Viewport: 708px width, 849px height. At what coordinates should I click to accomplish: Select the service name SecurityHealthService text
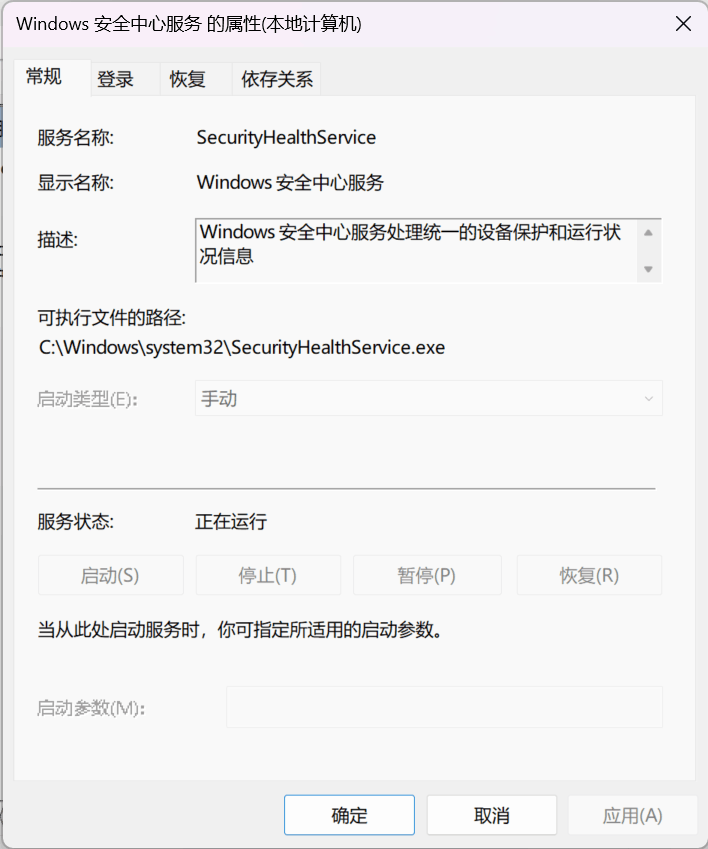(286, 138)
